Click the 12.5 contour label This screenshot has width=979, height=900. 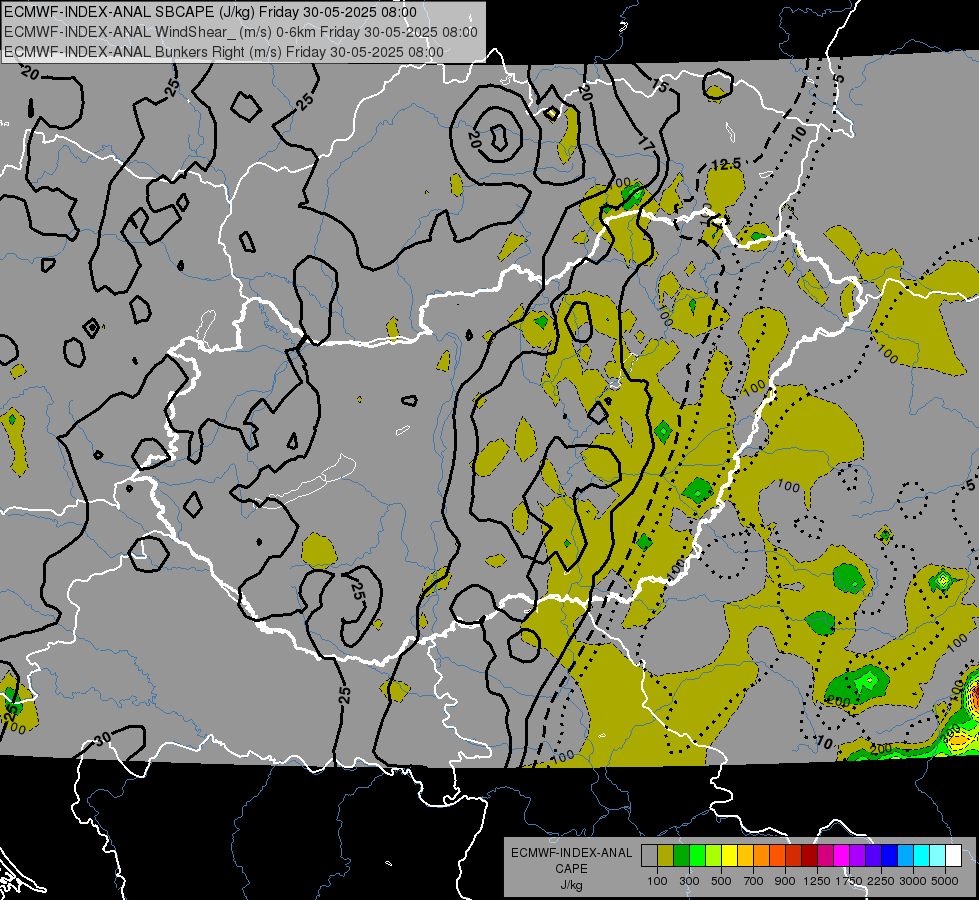point(726,164)
